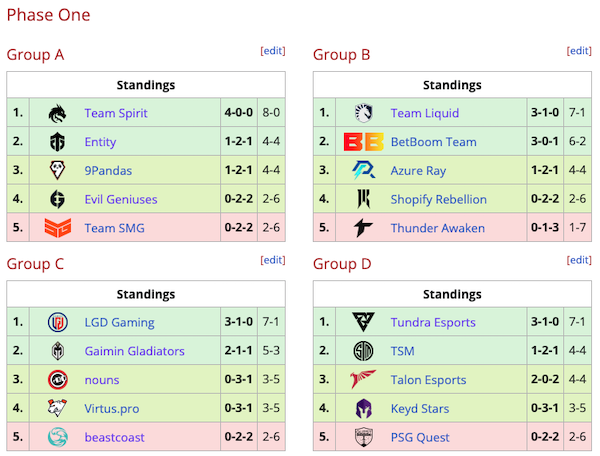Click the 9Pandas logo icon

point(56,171)
